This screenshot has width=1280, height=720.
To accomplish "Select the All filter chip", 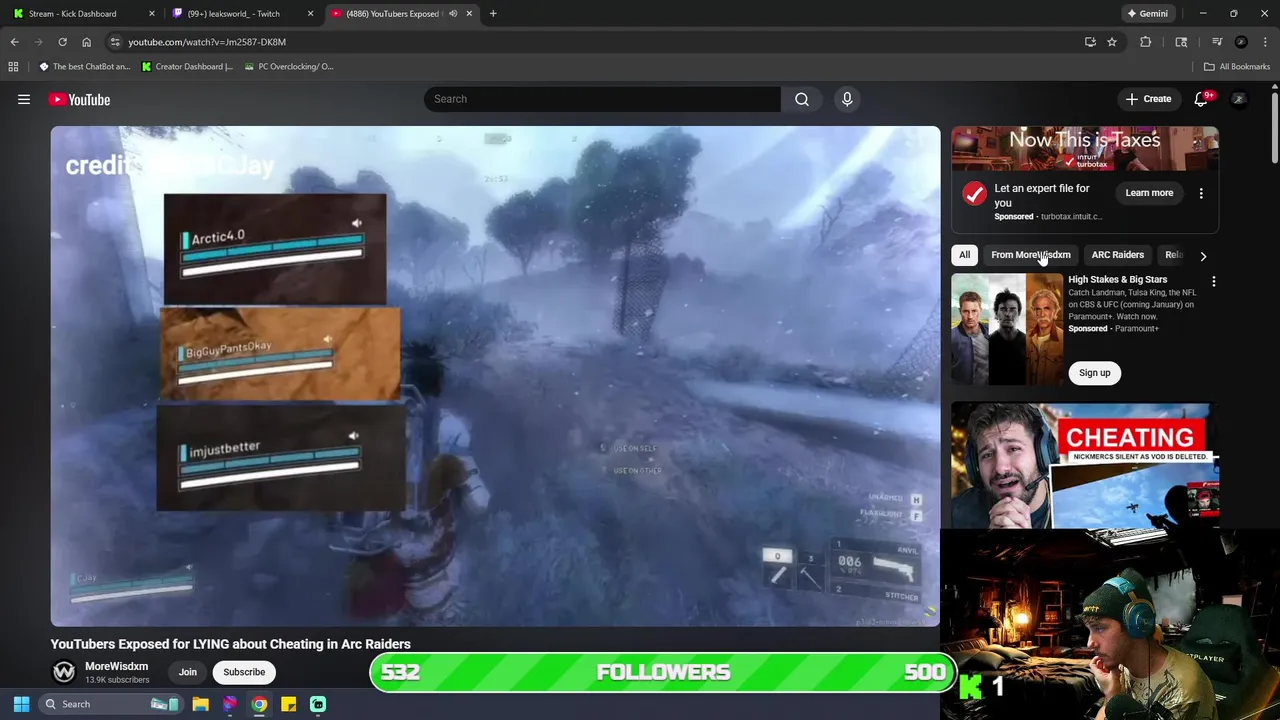I will 964,255.
